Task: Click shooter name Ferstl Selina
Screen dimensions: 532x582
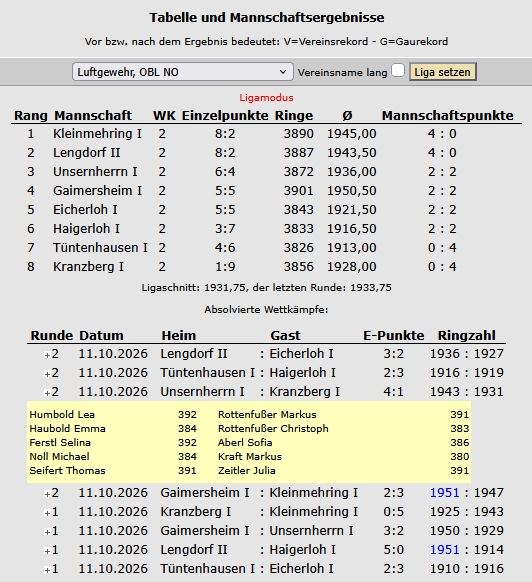Action: tap(60, 442)
